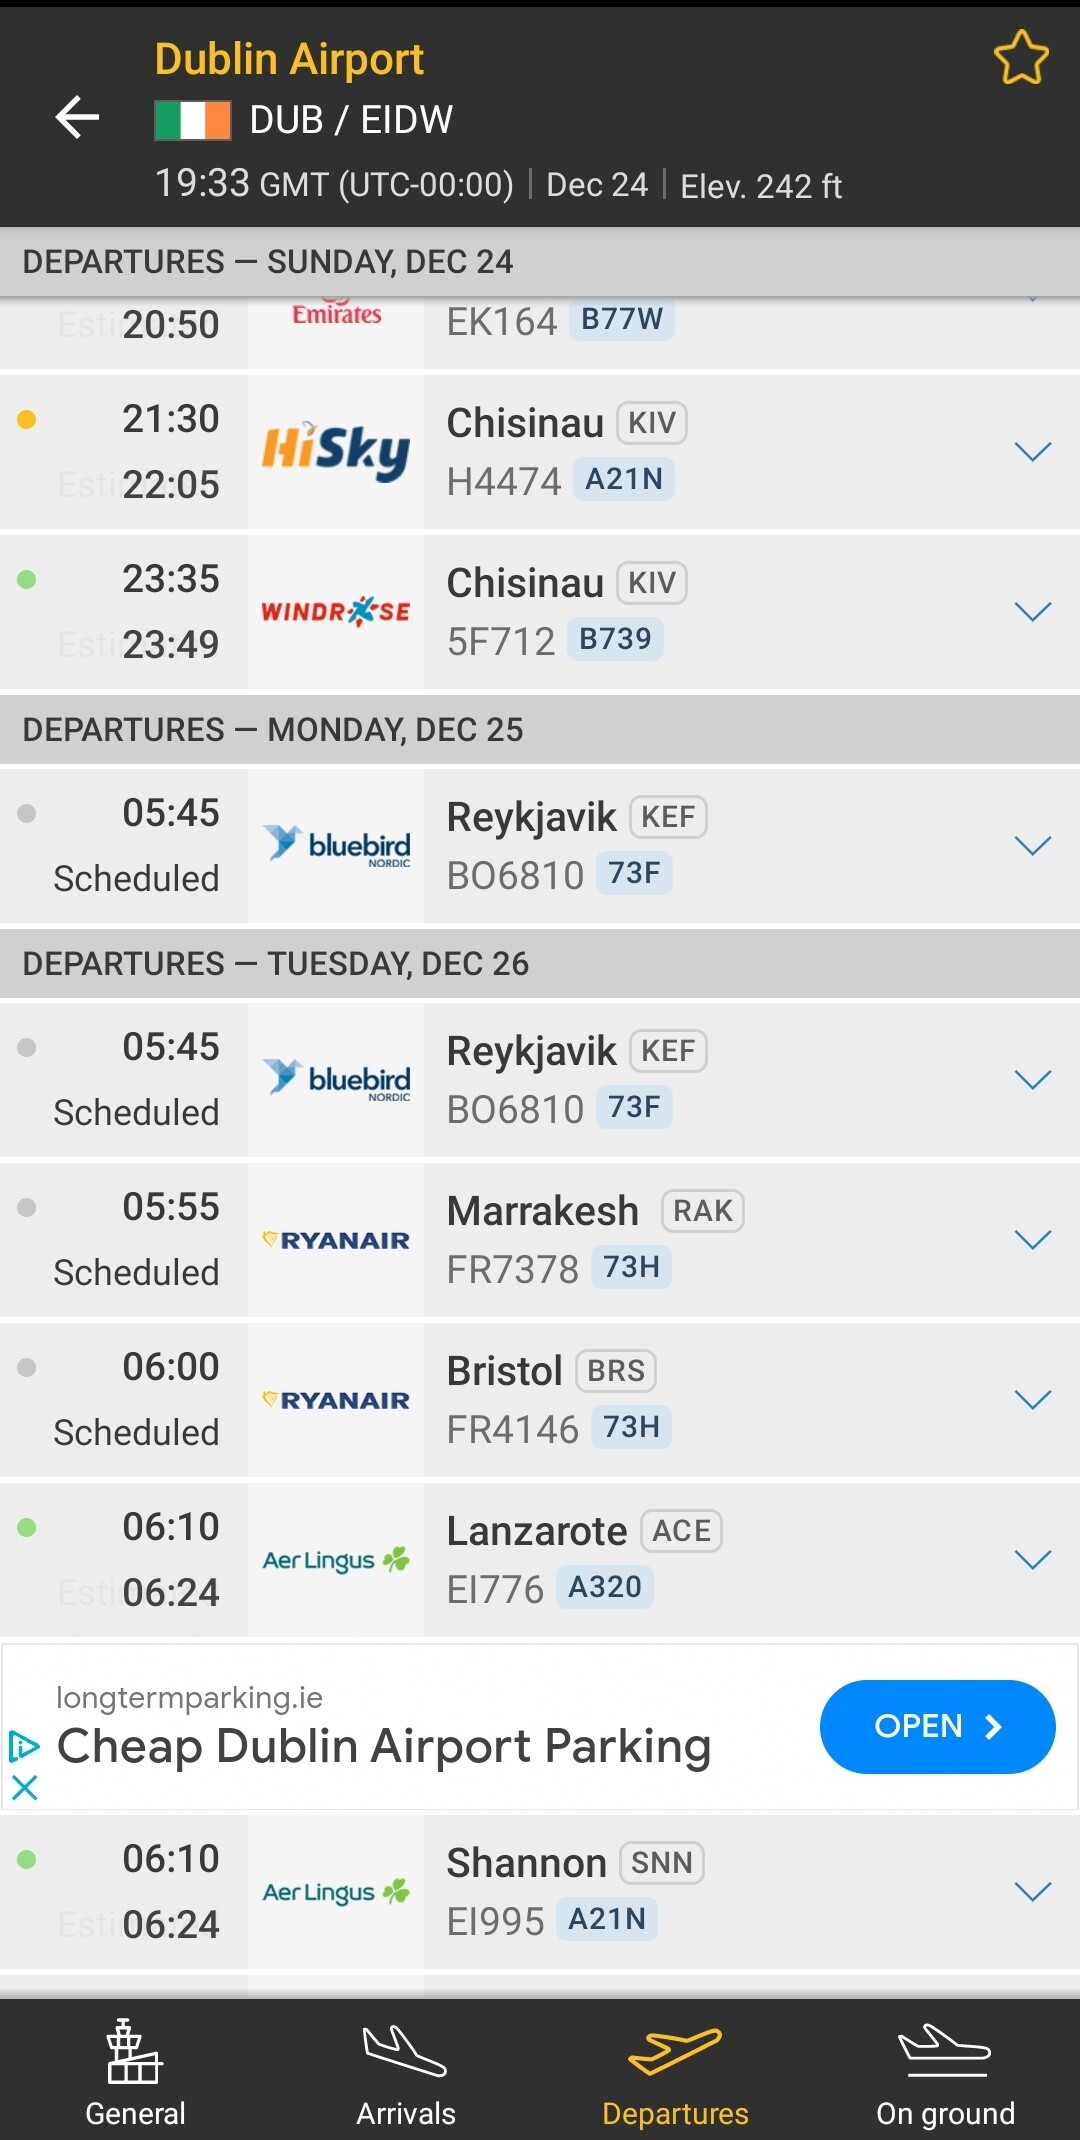Open the On ground tab
Image resolution: width=1080 pixels, height=2140 pixels.
(945, 2072)
